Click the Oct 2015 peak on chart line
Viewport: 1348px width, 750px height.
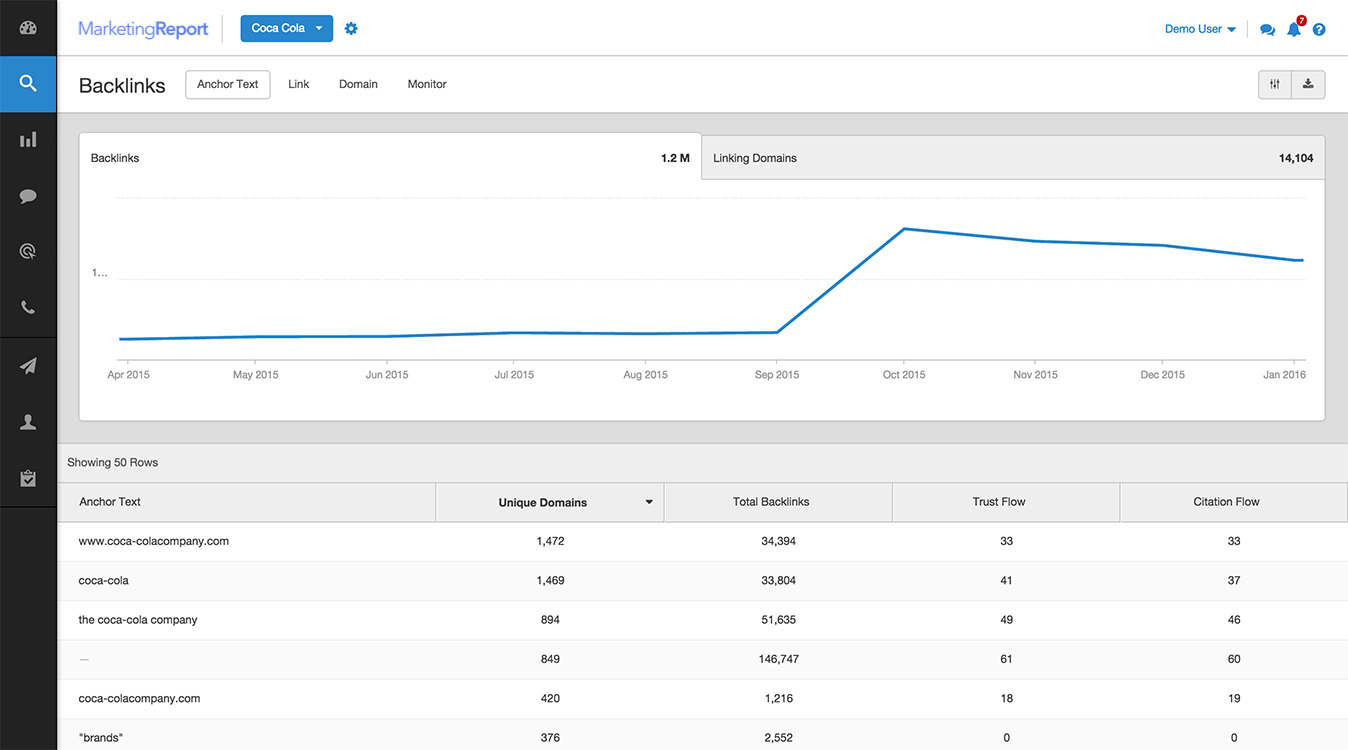point(905,229)
